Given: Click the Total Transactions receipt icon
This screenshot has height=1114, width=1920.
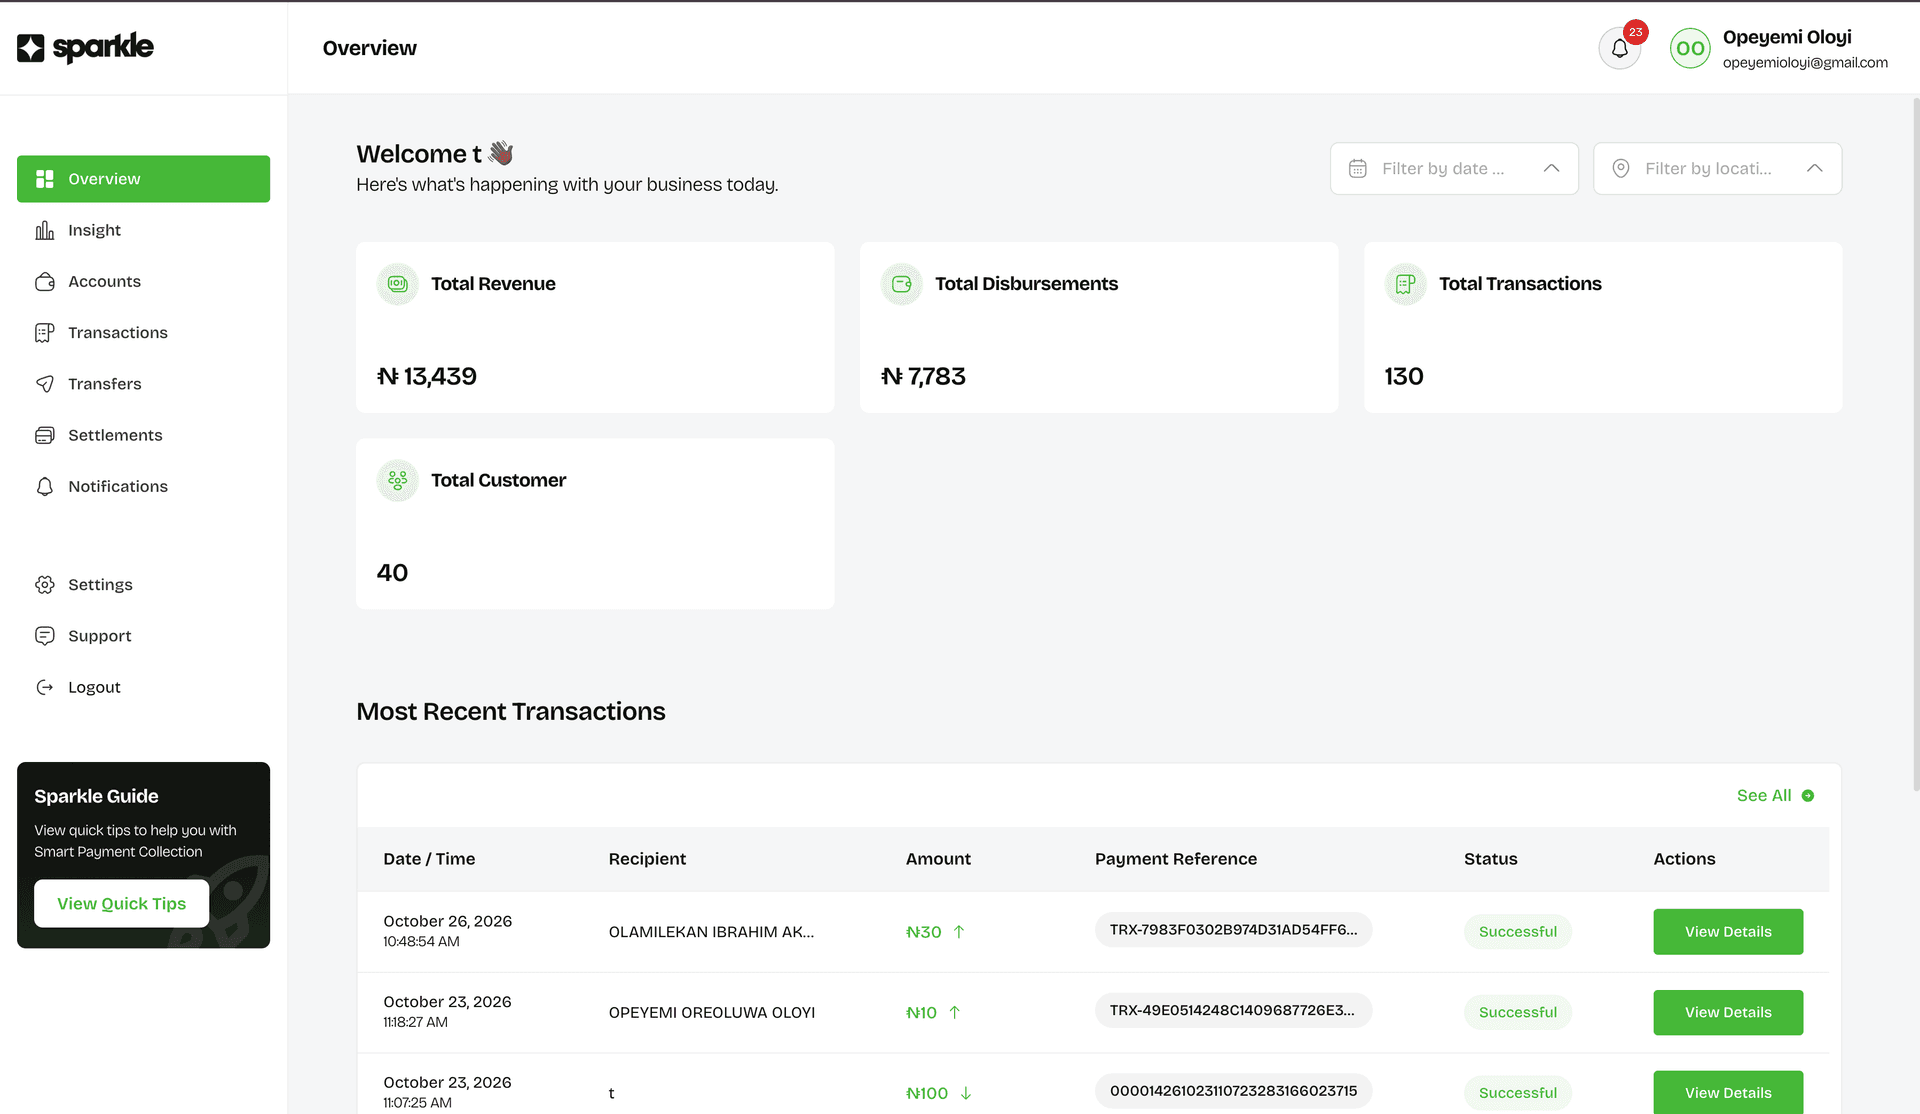Looking at the screenshot, I should 1405,284.
